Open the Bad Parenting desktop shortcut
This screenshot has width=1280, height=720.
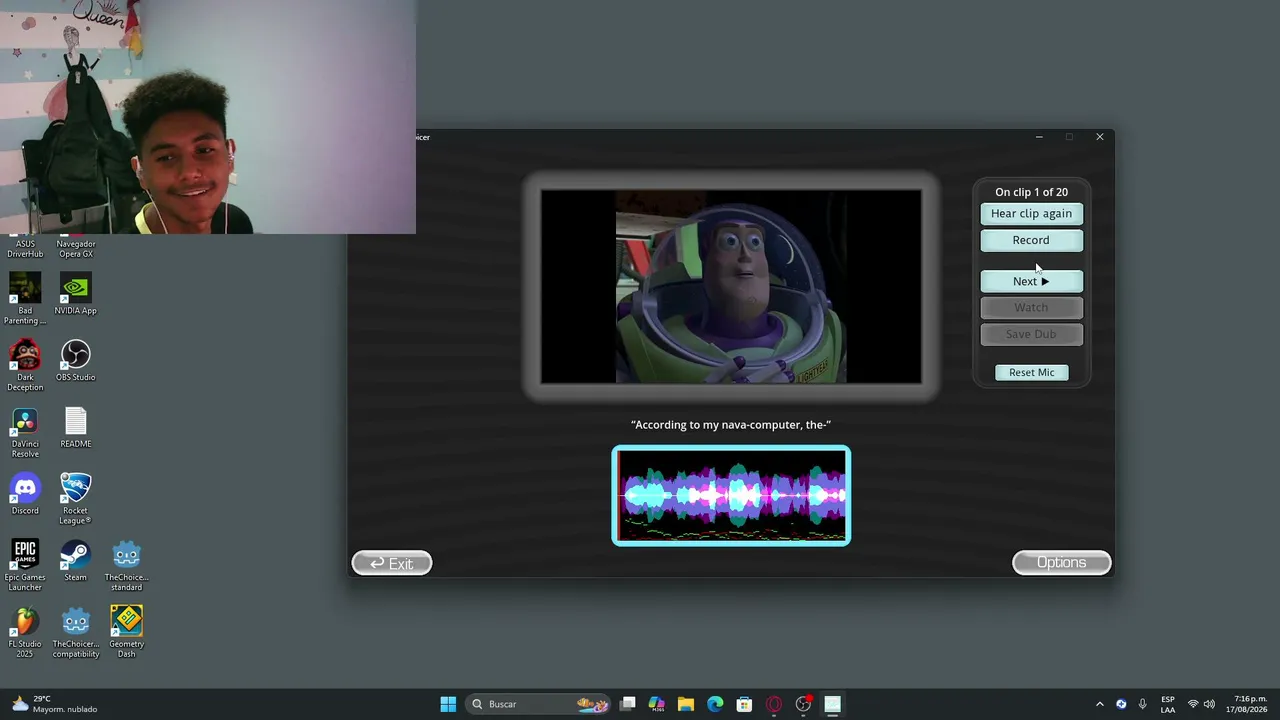tap(25, 300)
